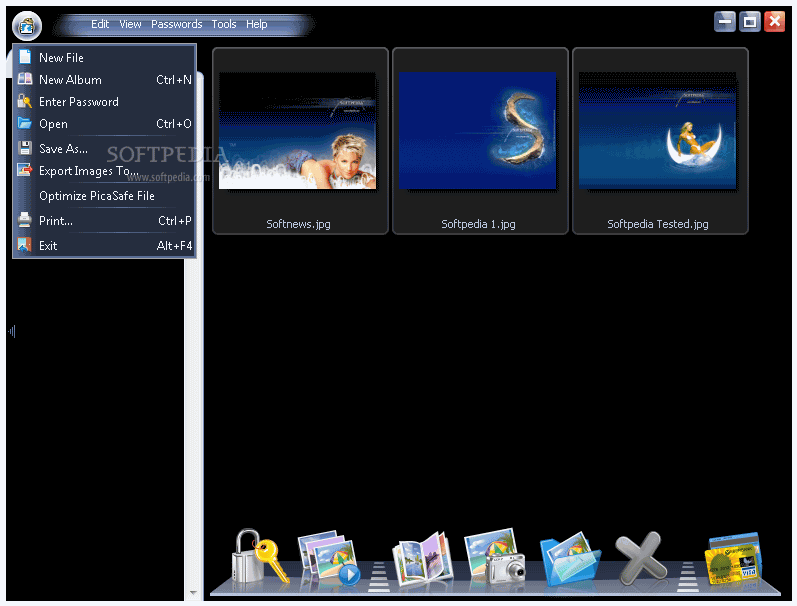Select Optimize PicaSafe File entry
Image resolution: width=797 pixels, height=606 pixels.
point(104,196)
